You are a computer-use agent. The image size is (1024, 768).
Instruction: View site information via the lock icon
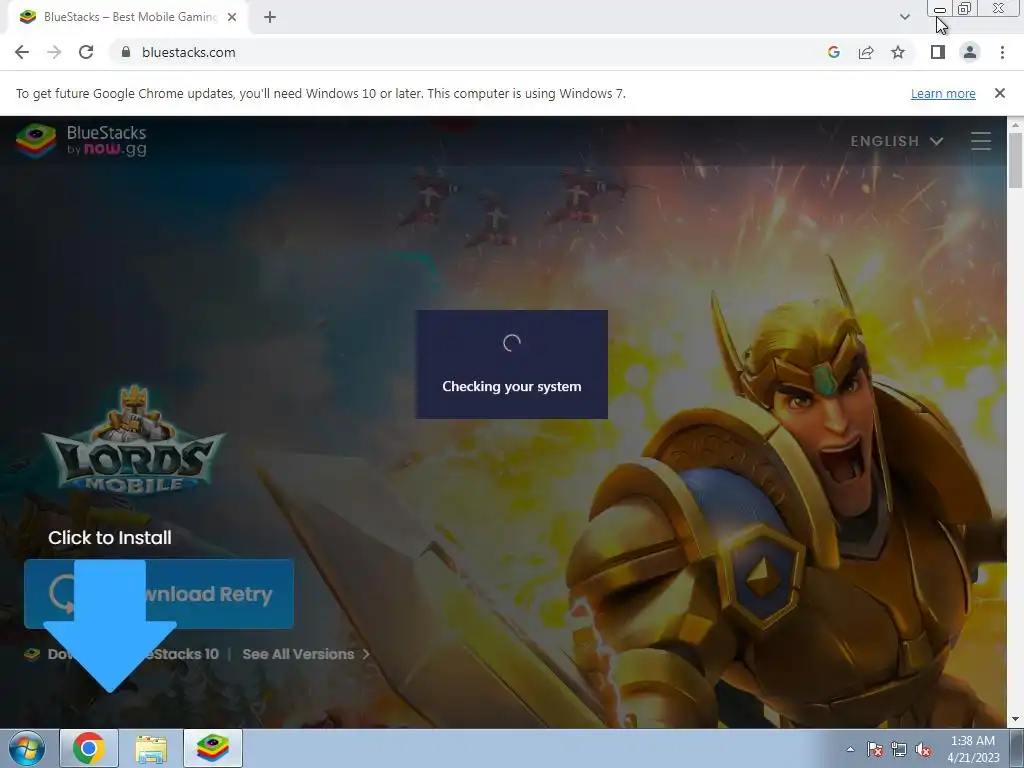click(x=126, y=52)
